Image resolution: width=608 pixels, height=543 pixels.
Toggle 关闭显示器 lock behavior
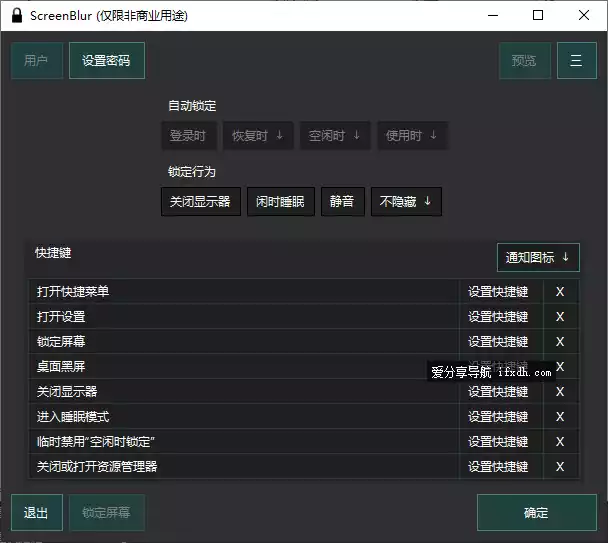201,201
